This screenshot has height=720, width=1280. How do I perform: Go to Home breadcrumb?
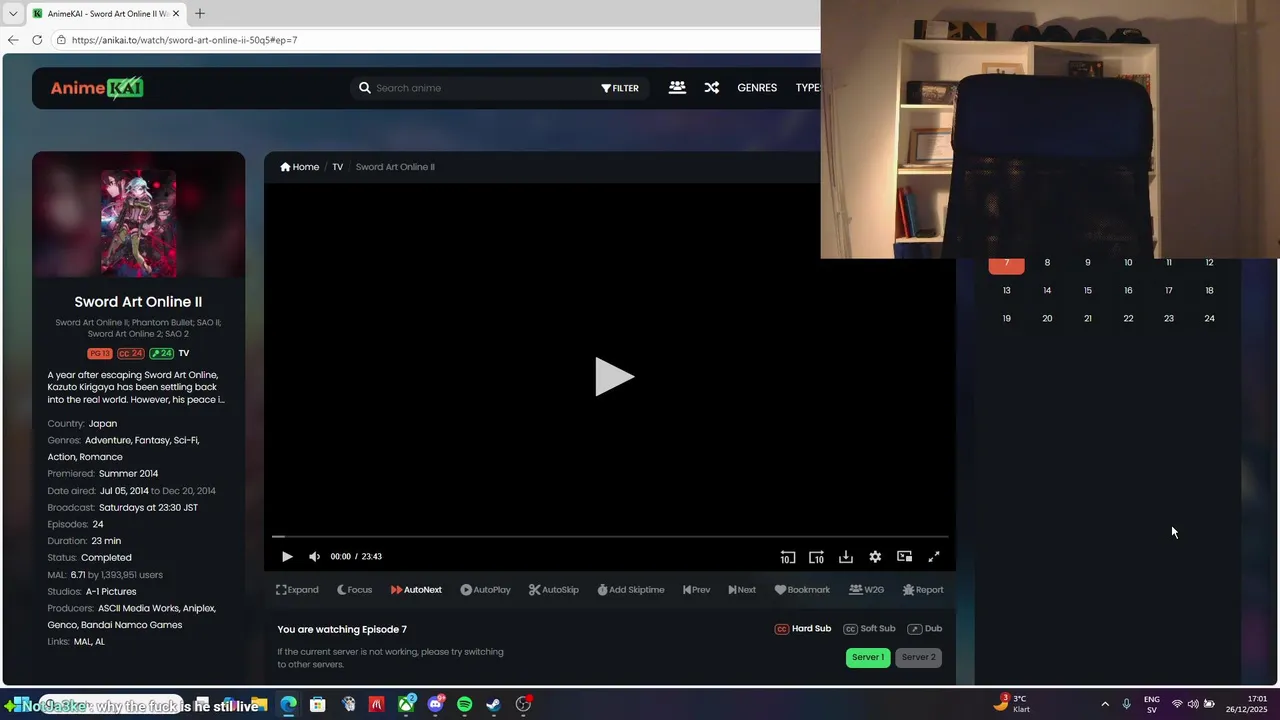(300, 167)
